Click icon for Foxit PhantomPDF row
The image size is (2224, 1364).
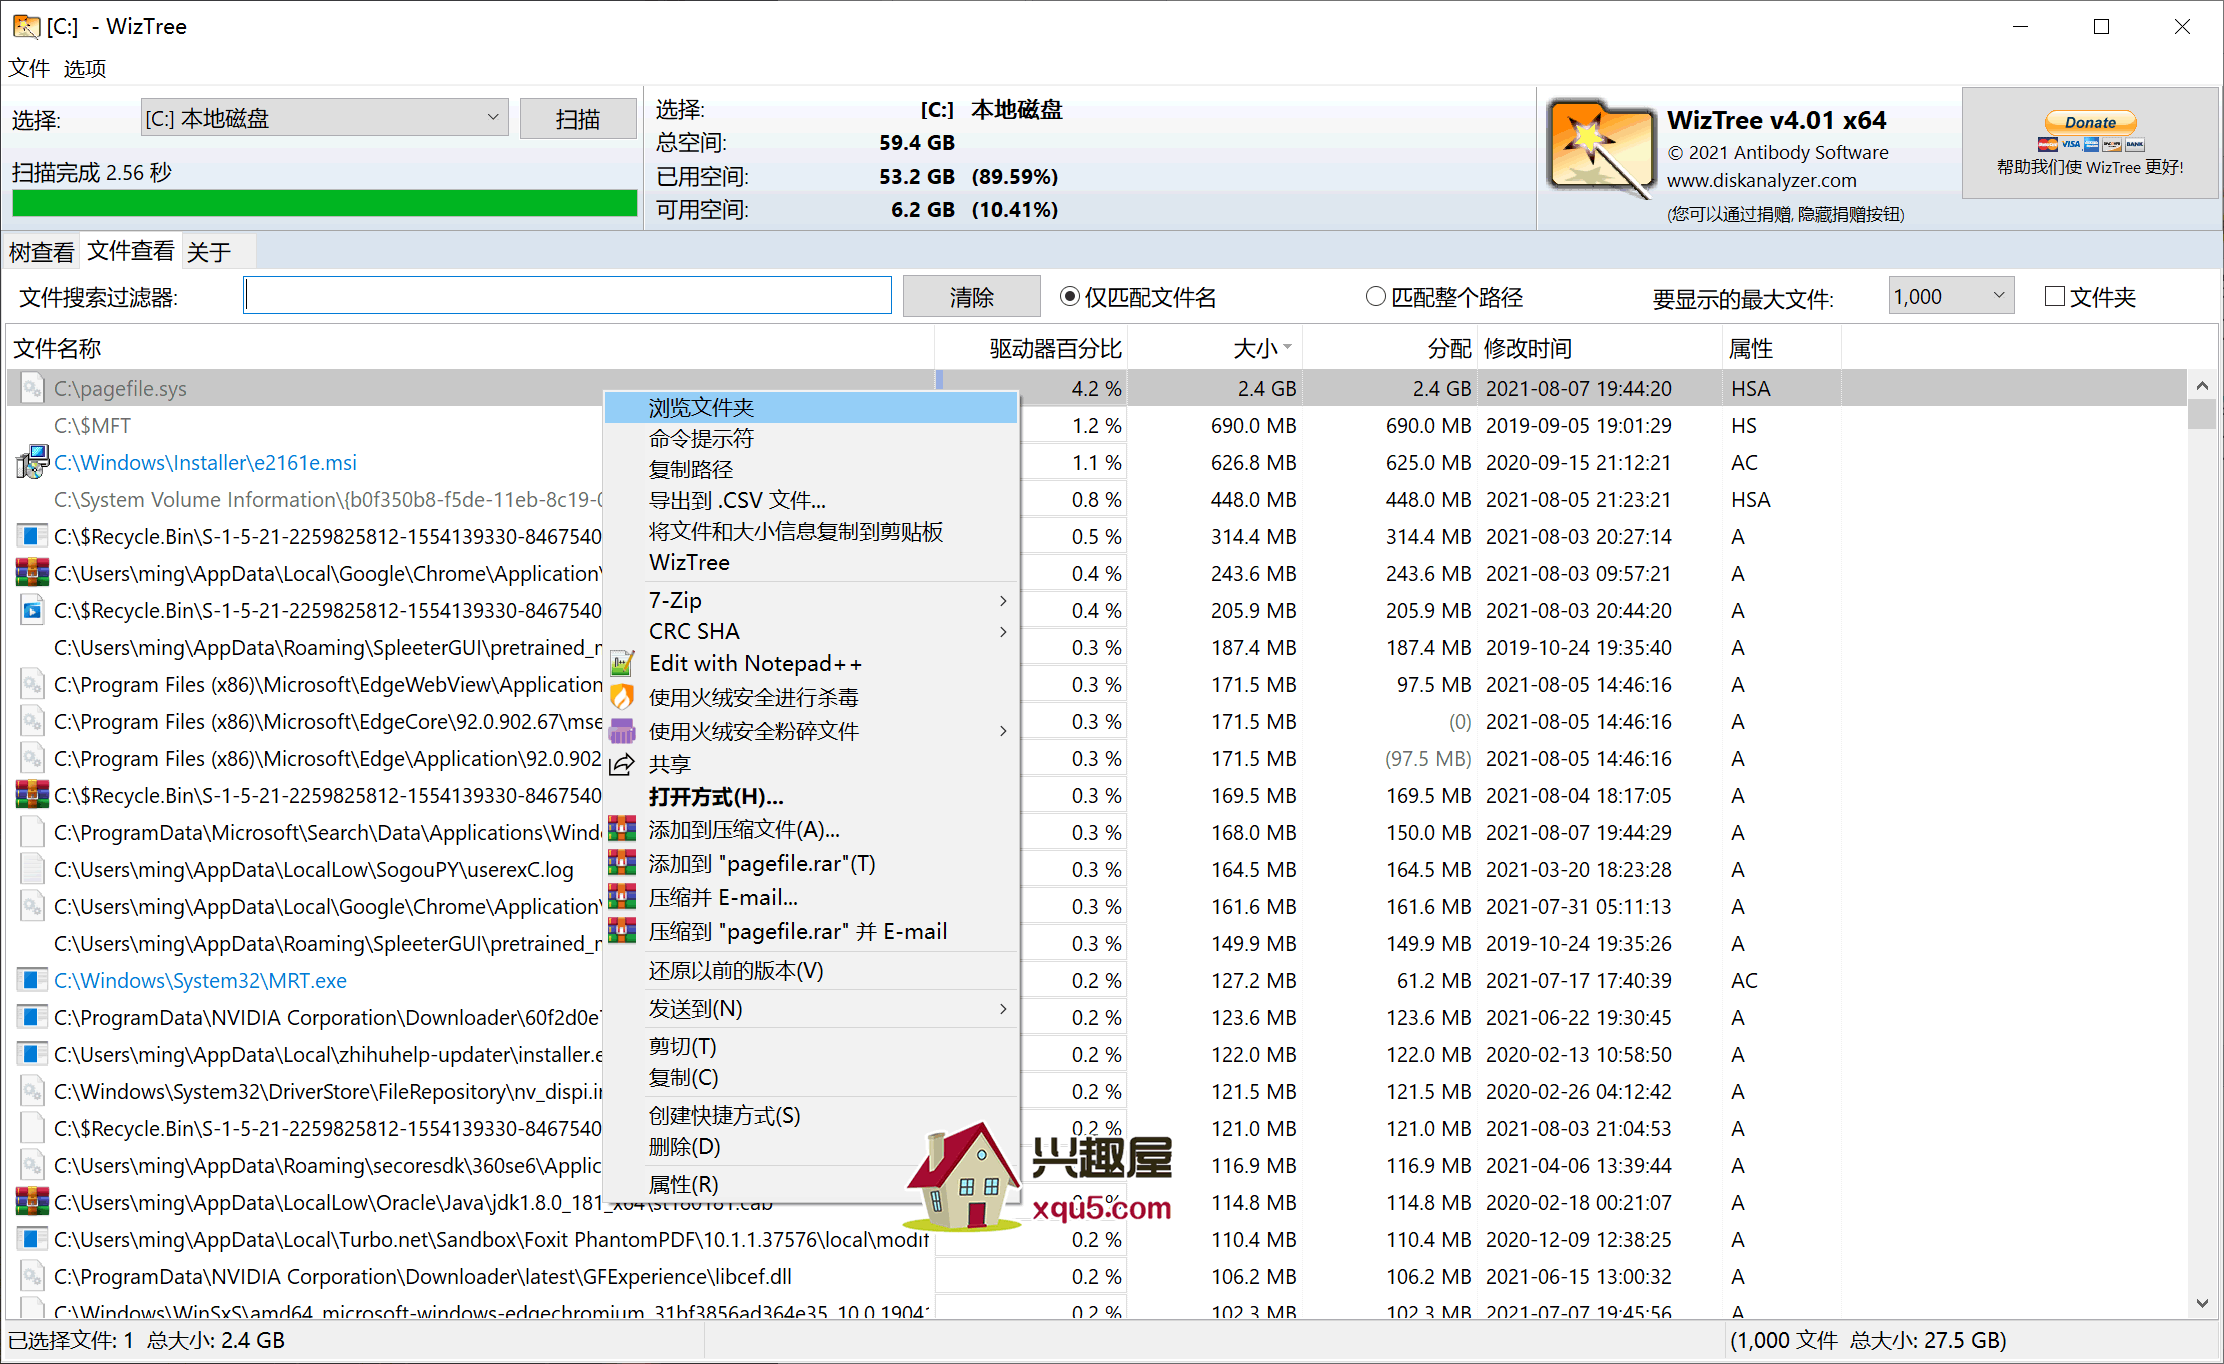[x=32, y=1239]
